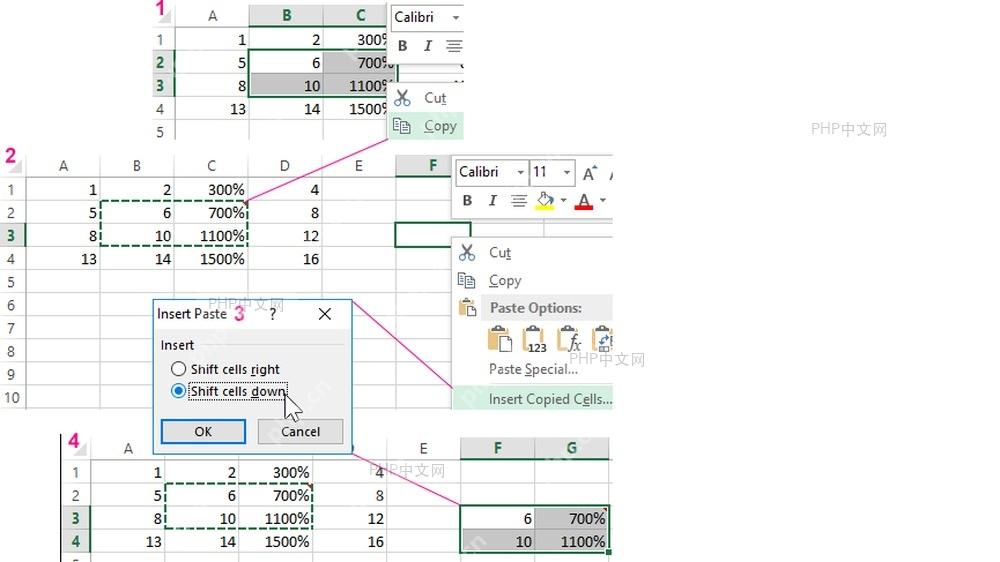Screen dimensions: 1000x562
Task: Open the fill color dropdown arrow
Action: pos(563,200)
